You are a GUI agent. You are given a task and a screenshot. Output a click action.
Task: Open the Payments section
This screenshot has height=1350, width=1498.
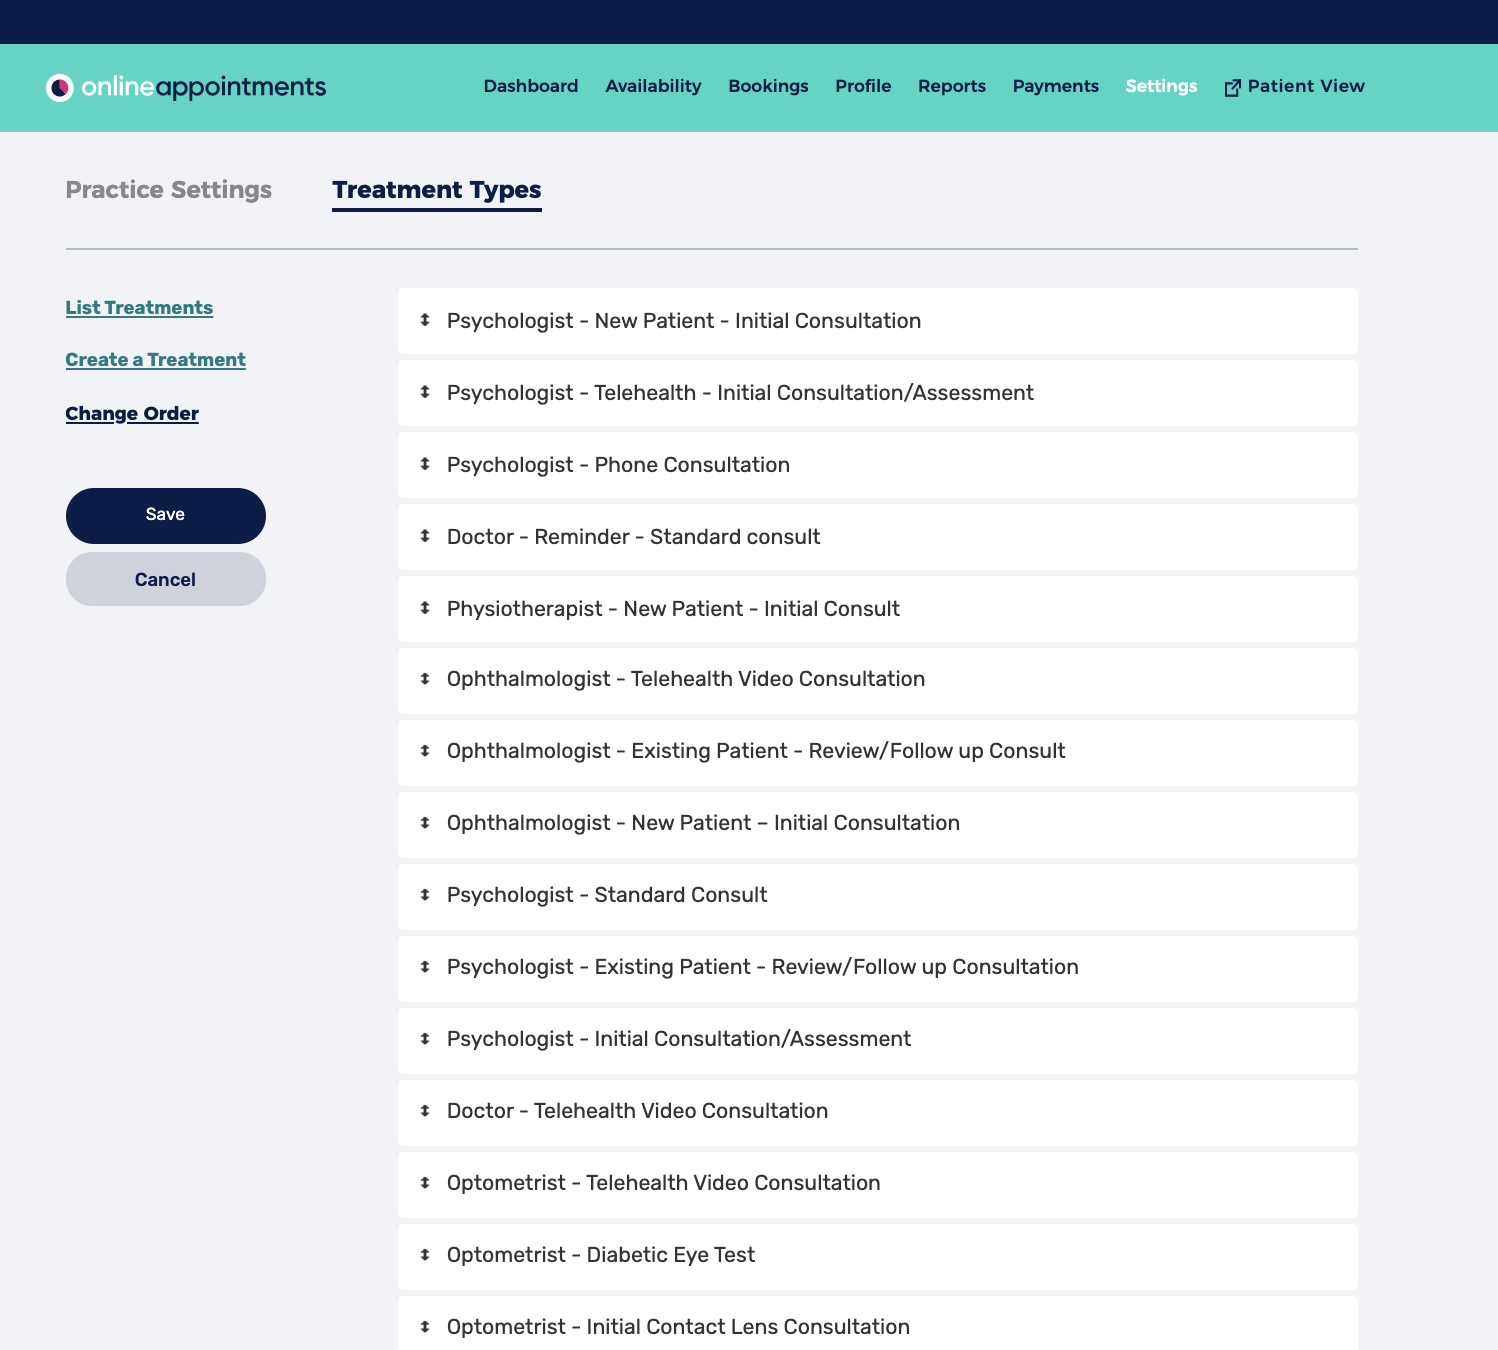pos(1055,86)
